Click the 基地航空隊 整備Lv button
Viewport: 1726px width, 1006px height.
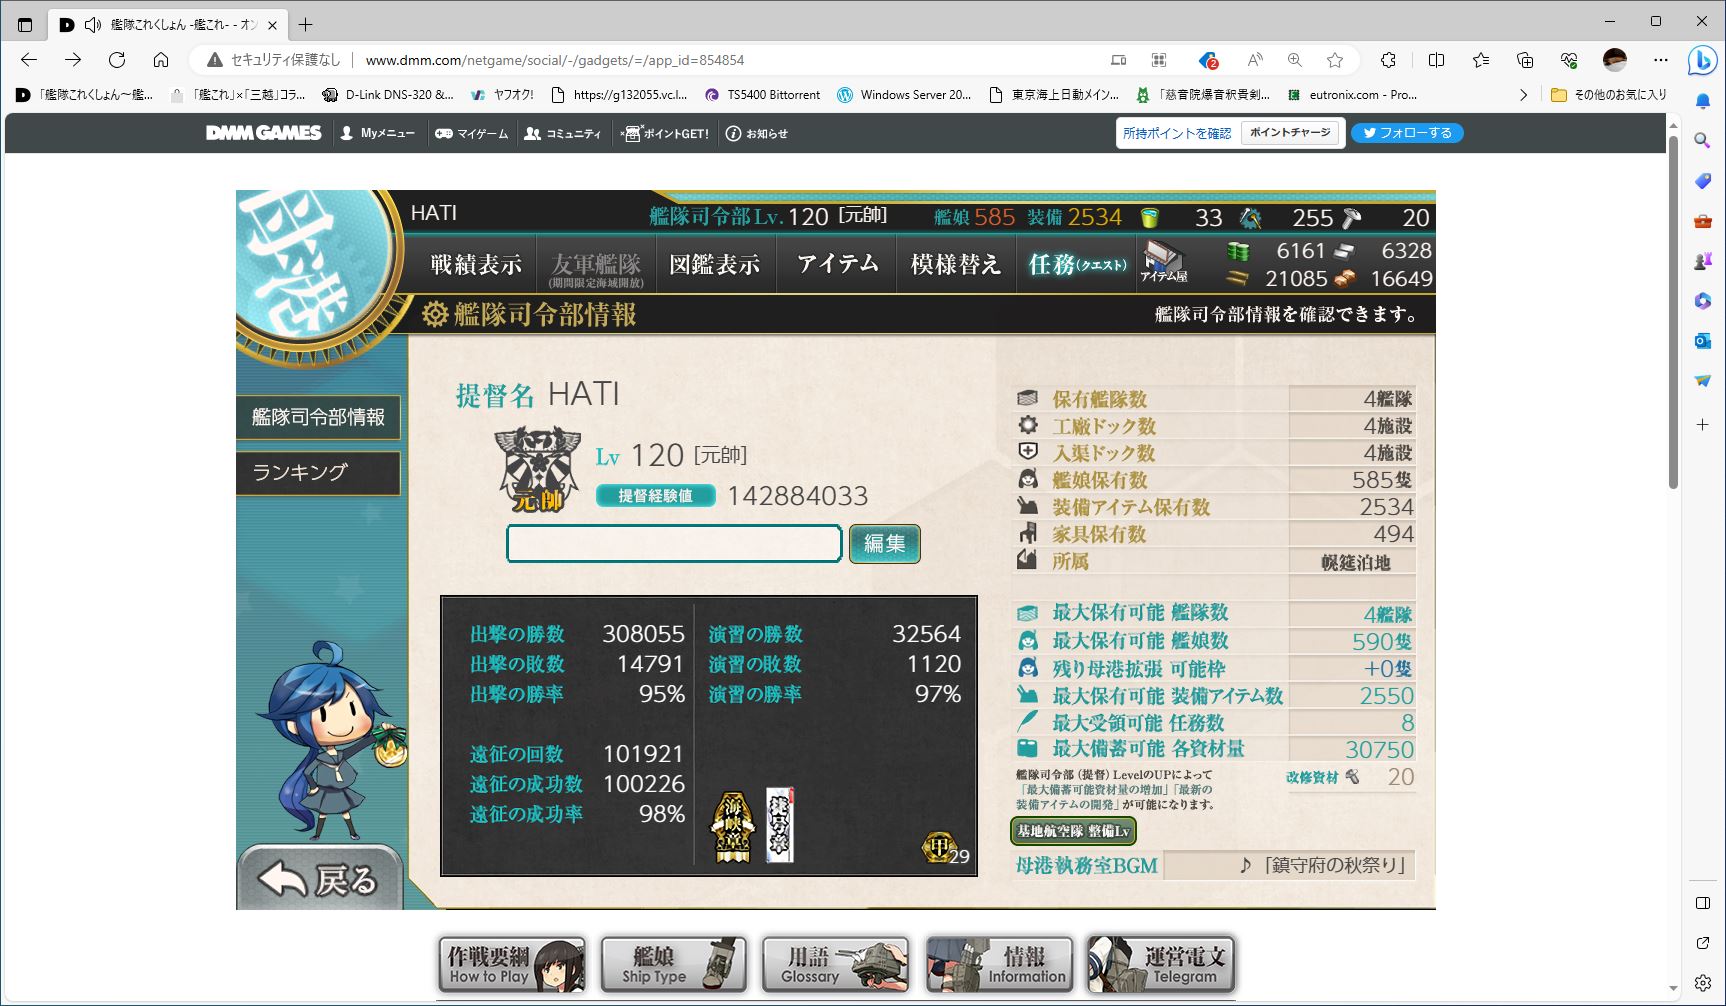tap(1074, 831)
